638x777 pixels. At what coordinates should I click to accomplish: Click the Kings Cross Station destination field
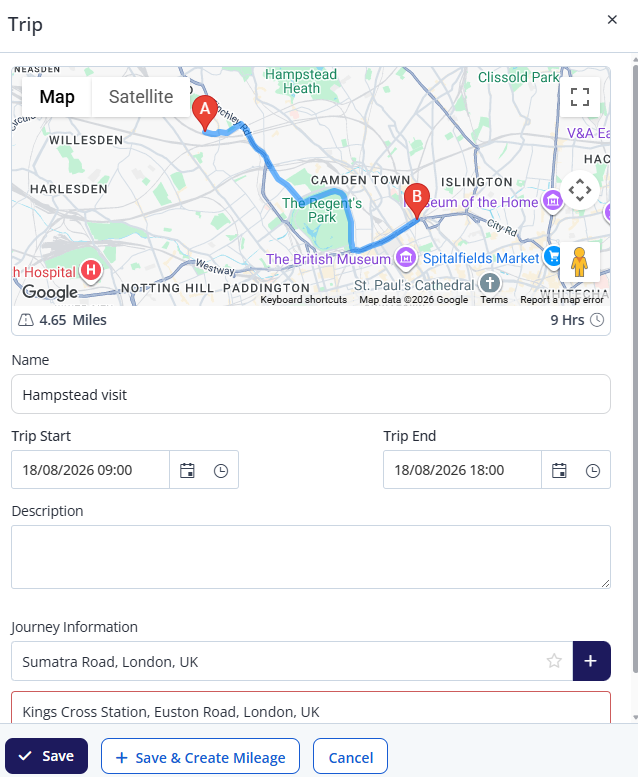311,709
